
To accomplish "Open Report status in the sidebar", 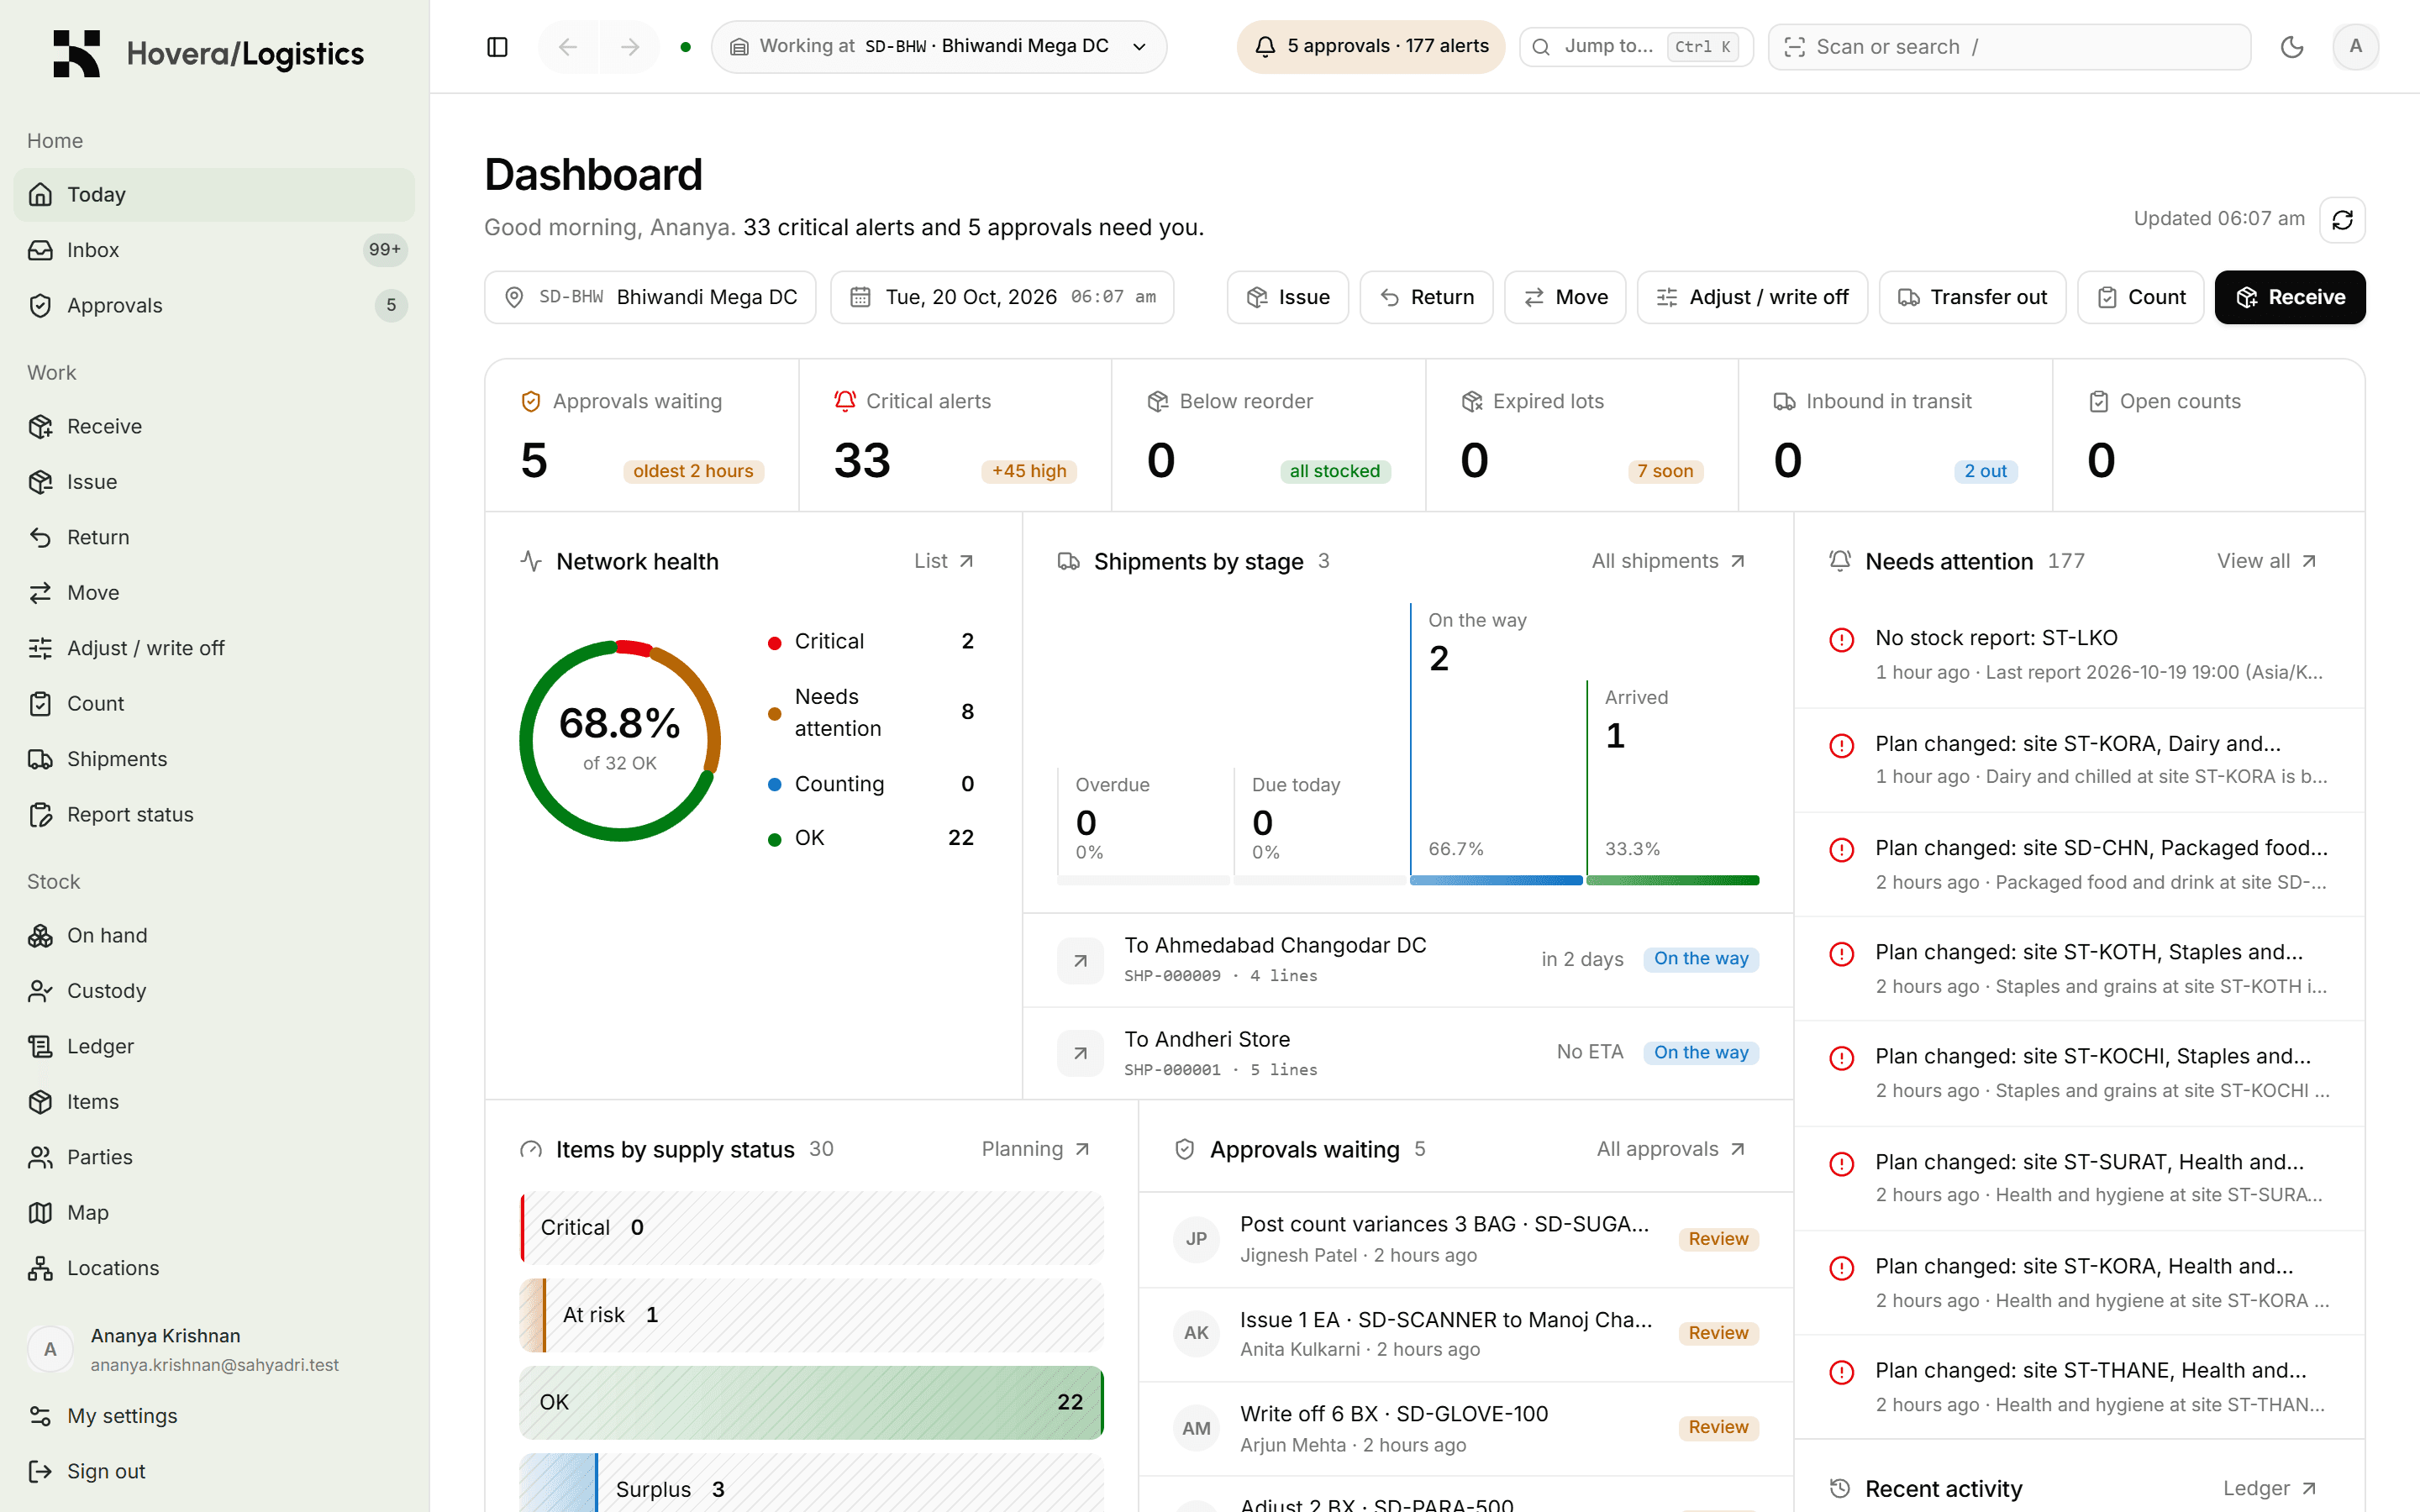I will [214, 815].
